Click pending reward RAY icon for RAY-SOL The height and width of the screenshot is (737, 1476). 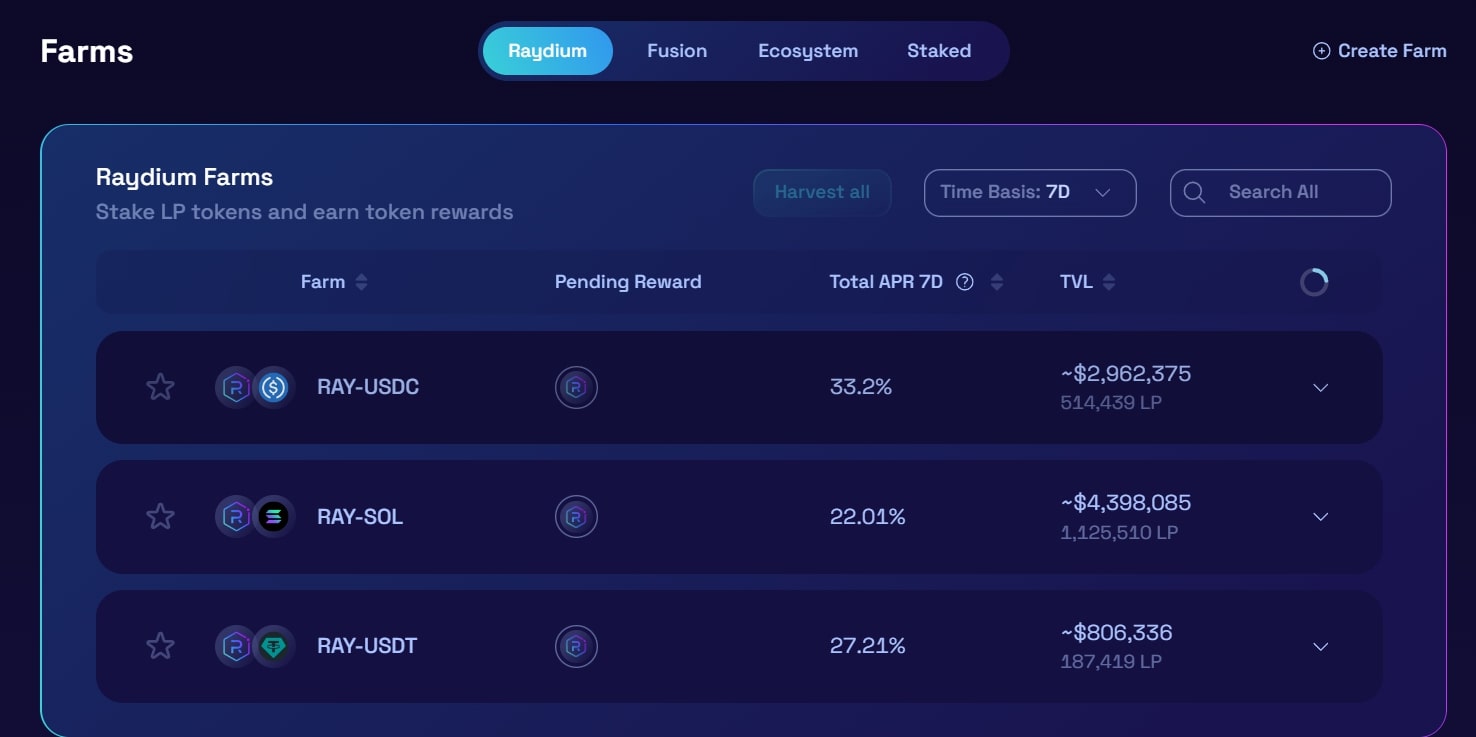click(x=576, y=516)
